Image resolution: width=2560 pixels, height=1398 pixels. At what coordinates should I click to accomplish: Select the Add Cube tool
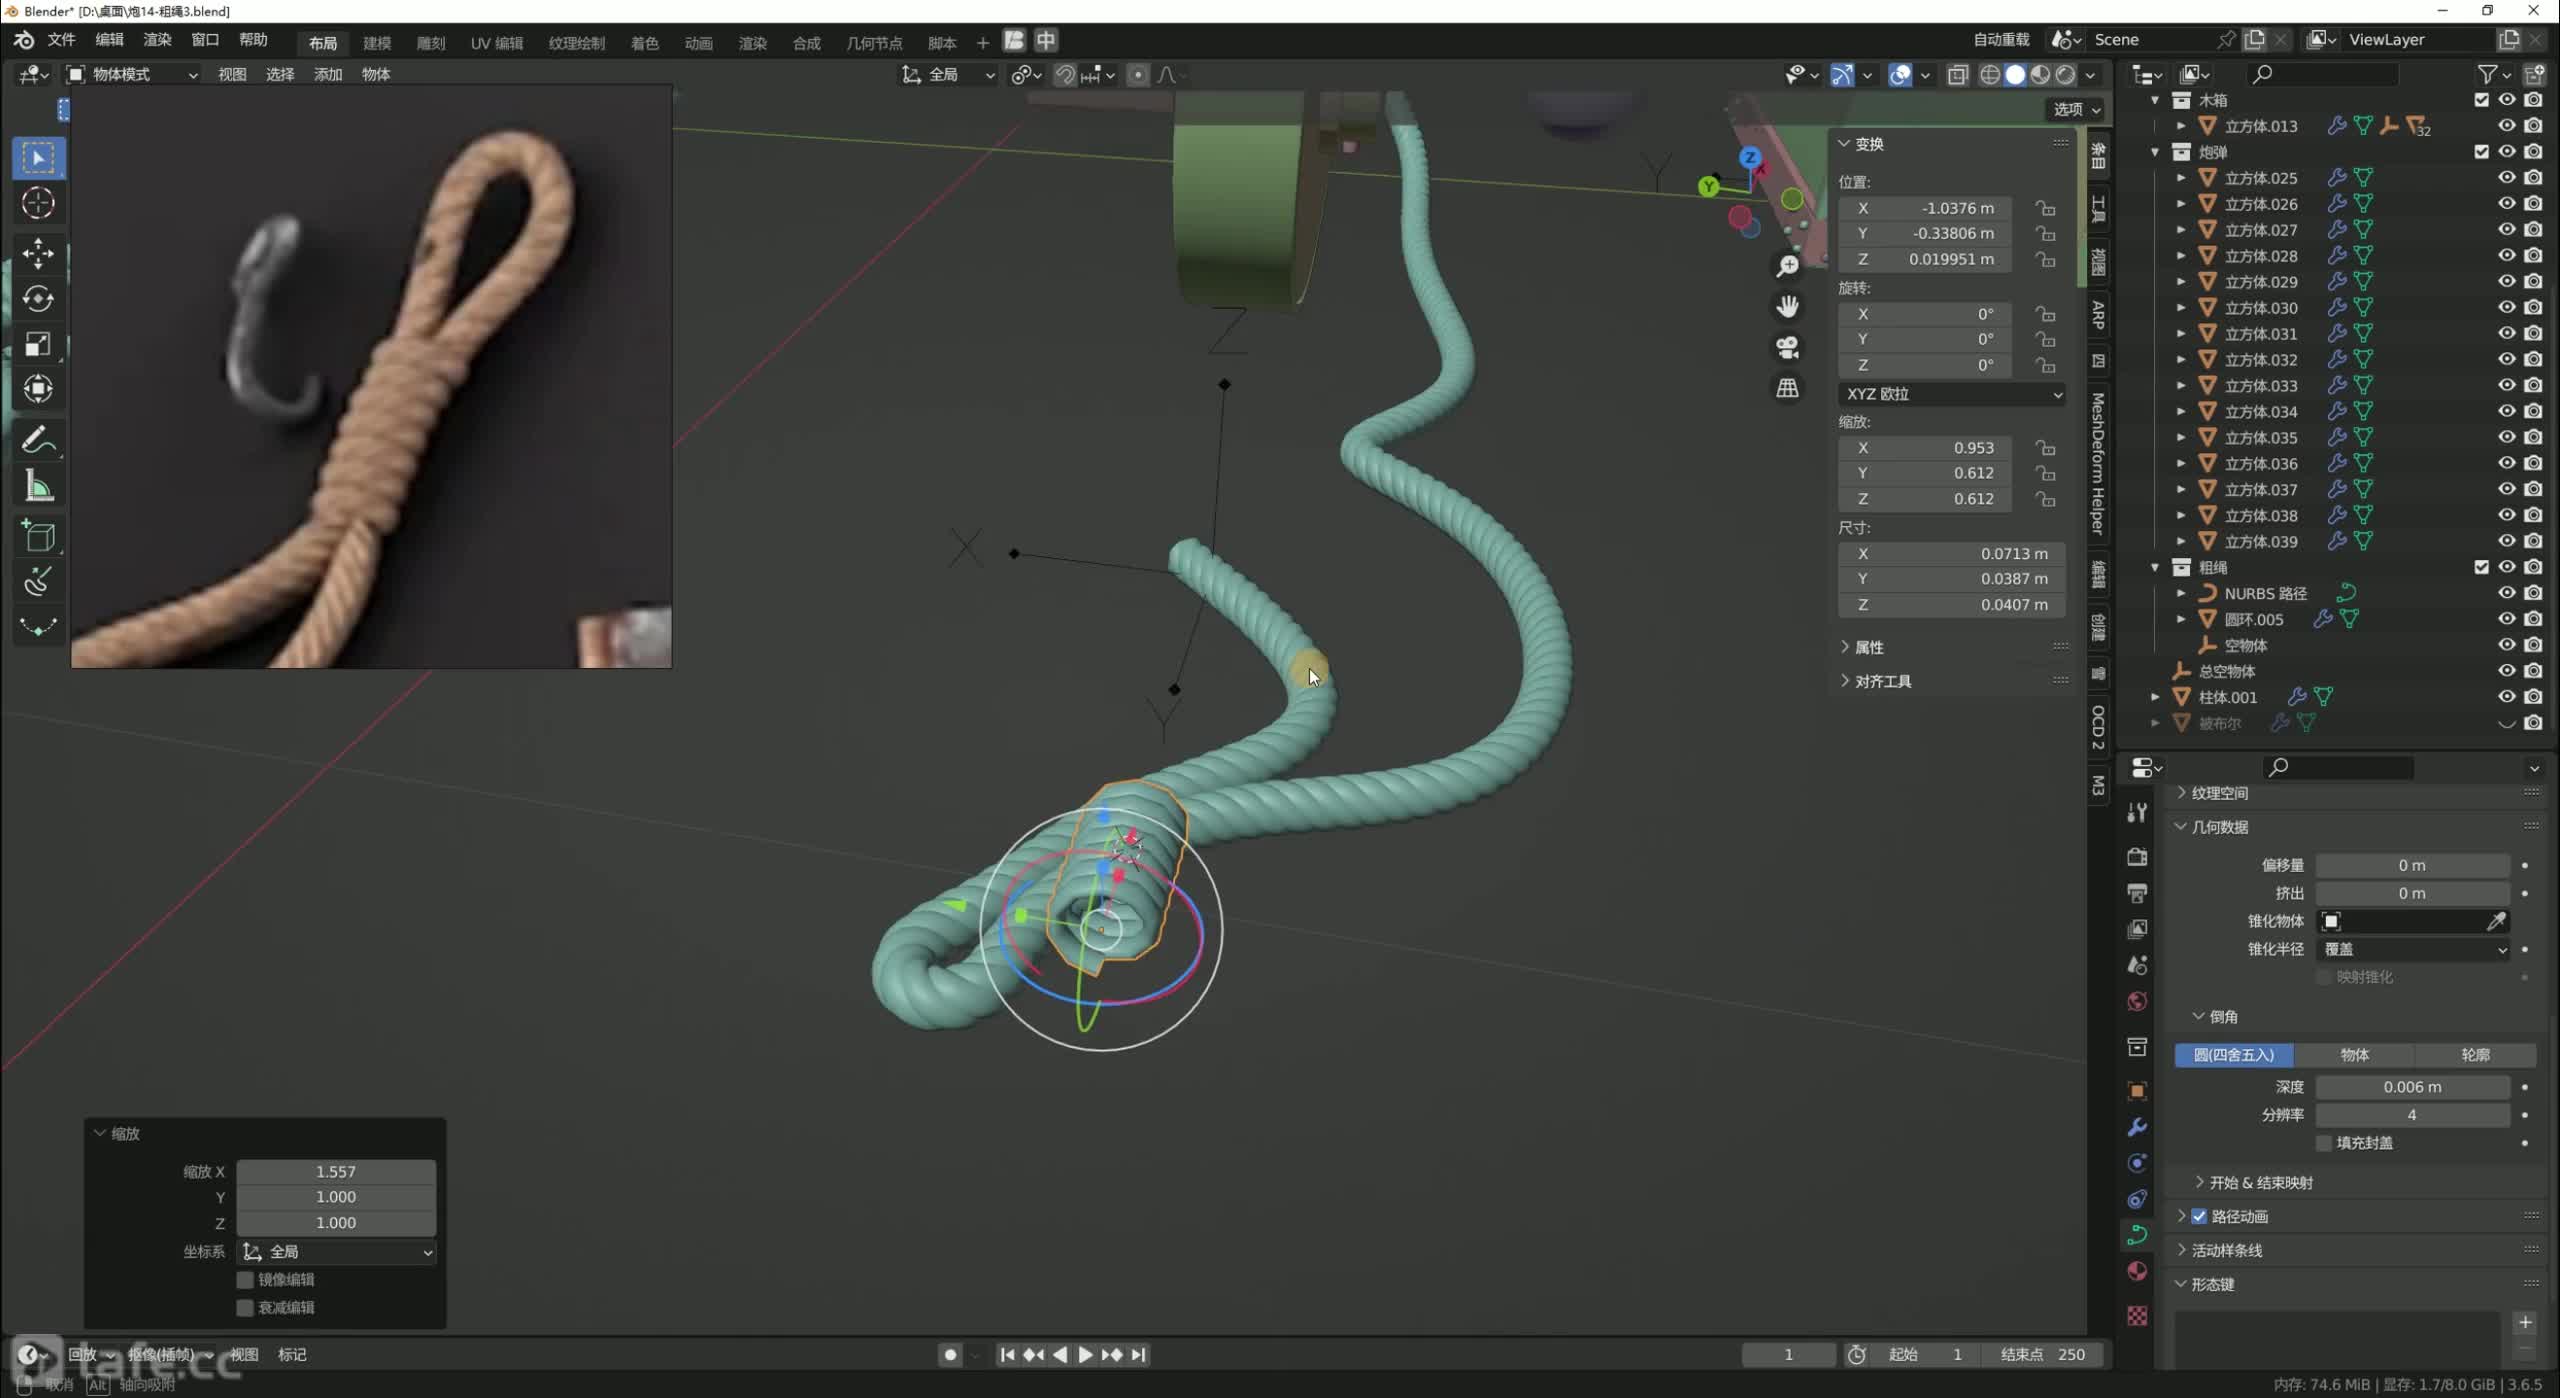coord(38,536)
